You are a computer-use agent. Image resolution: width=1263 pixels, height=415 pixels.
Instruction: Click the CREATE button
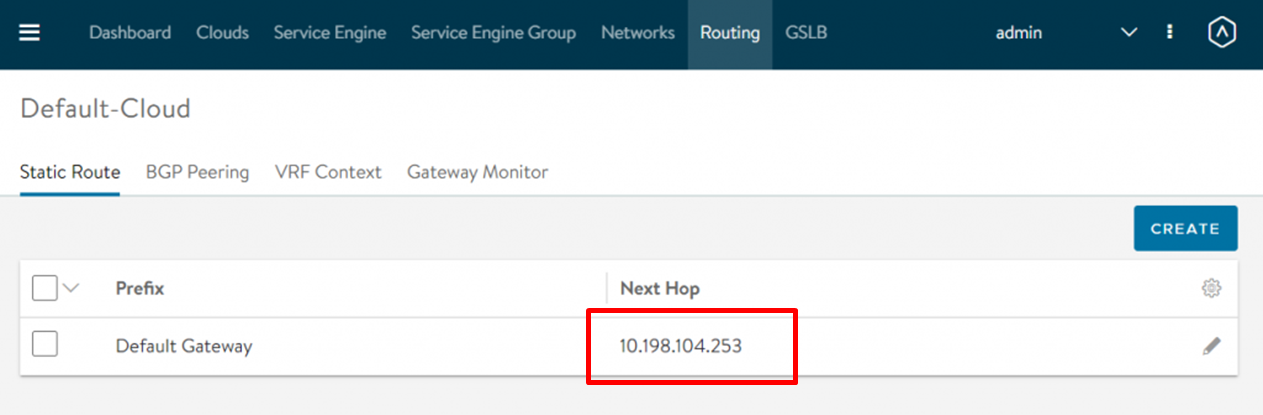pyautogui.click(x=1185, y=229)
